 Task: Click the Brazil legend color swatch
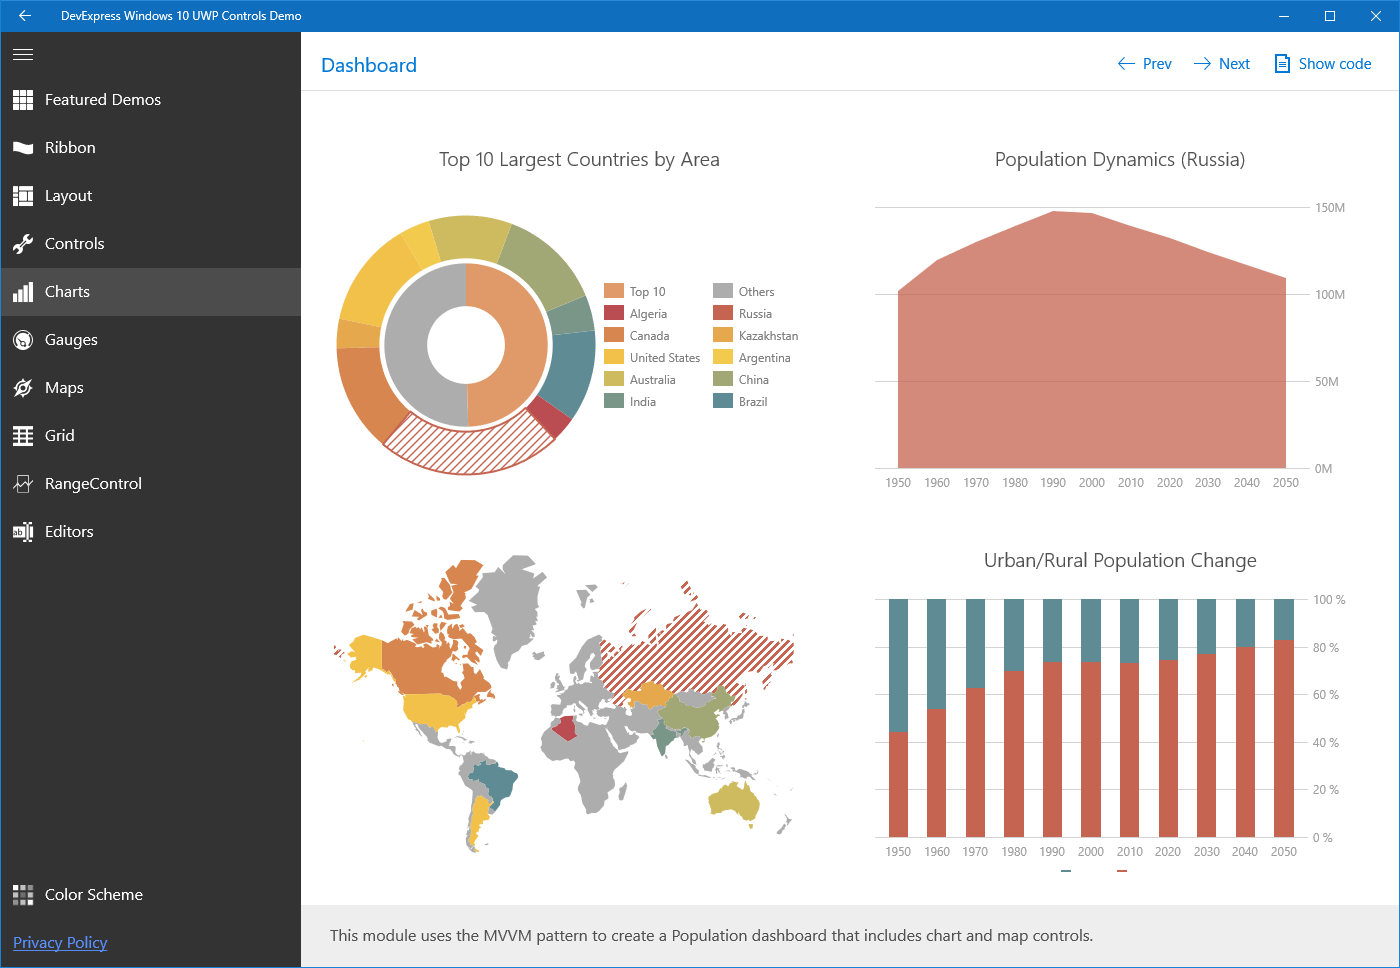(x=723, y=401)
